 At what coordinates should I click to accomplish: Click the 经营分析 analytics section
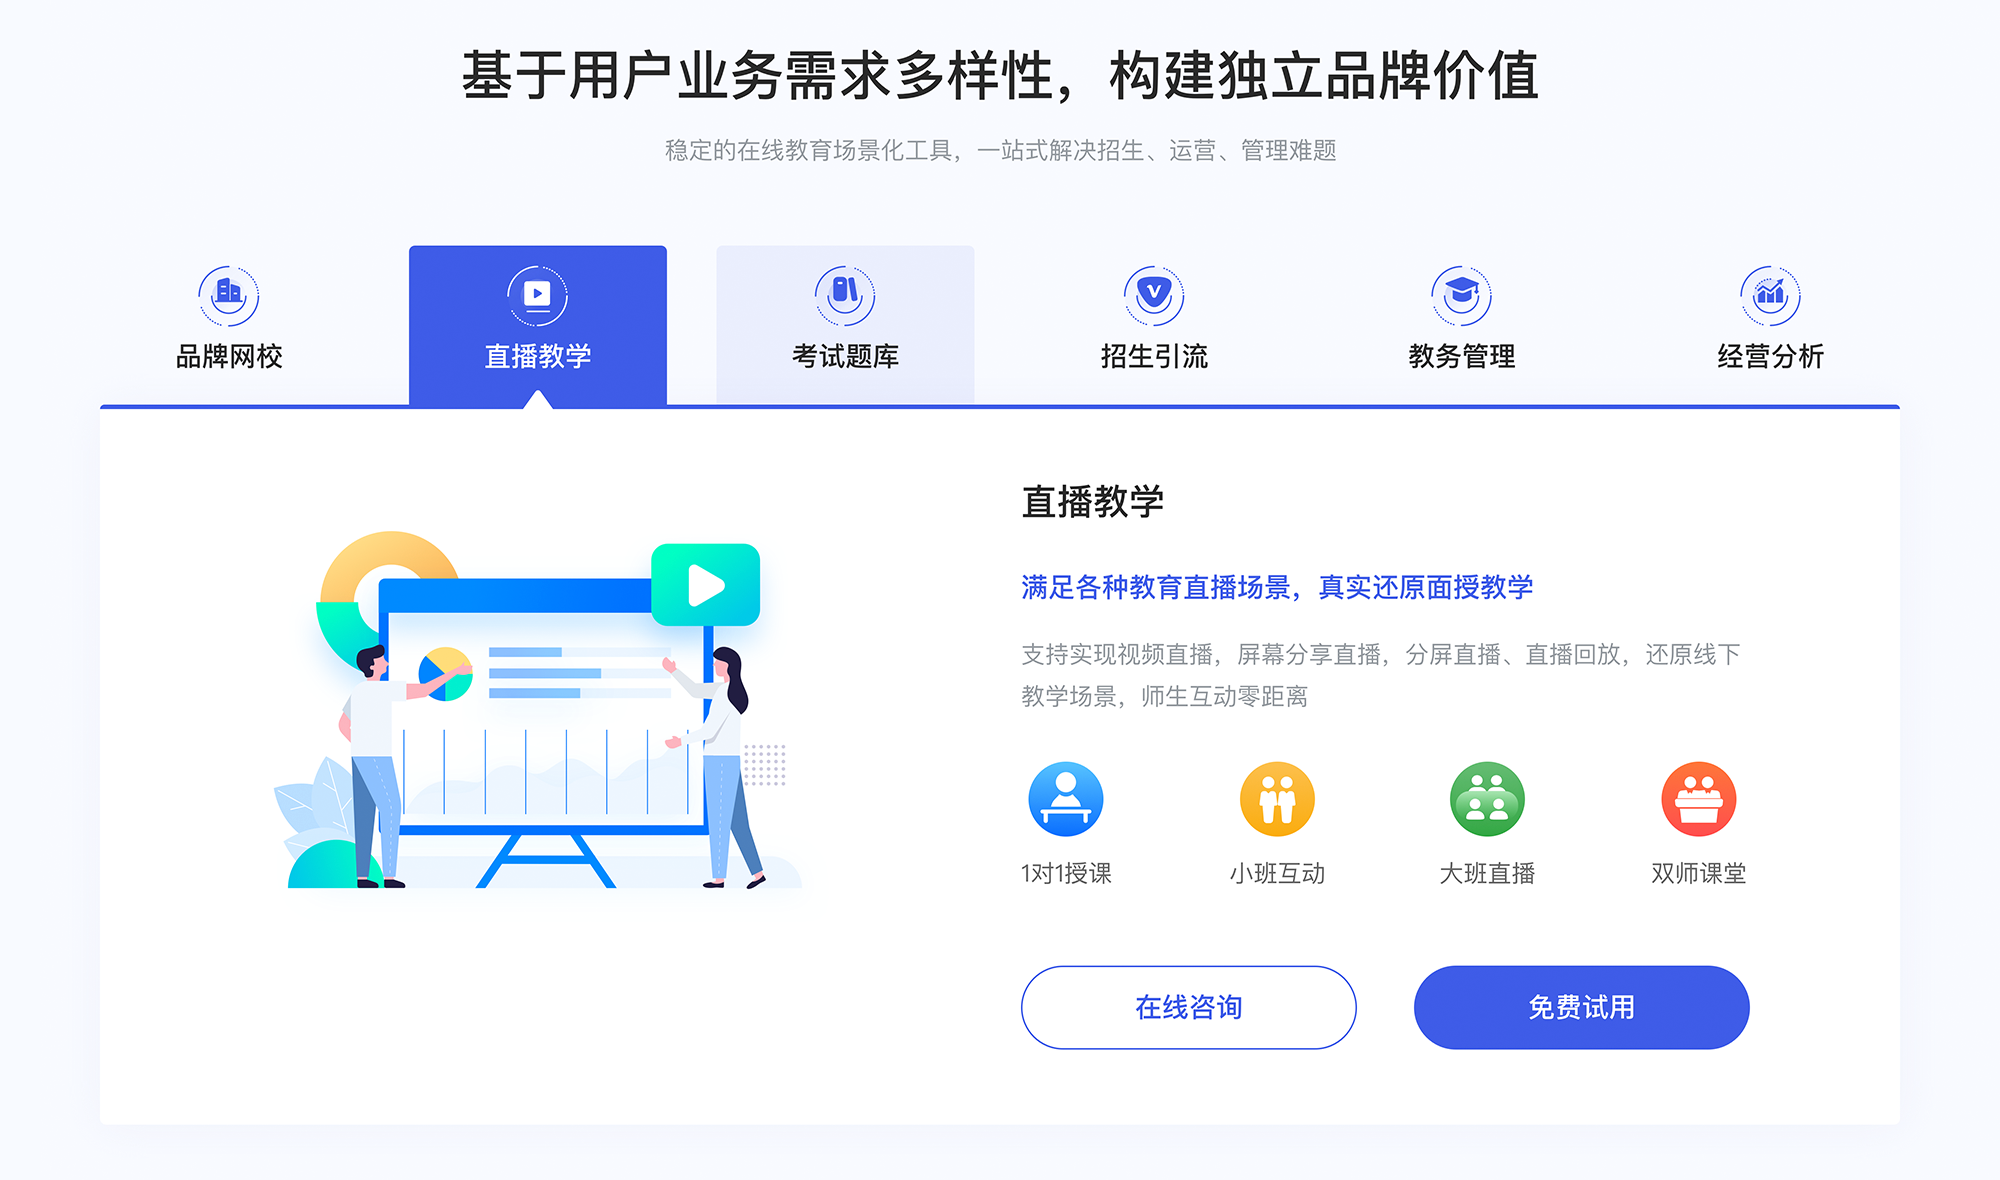click(1771, 310)
